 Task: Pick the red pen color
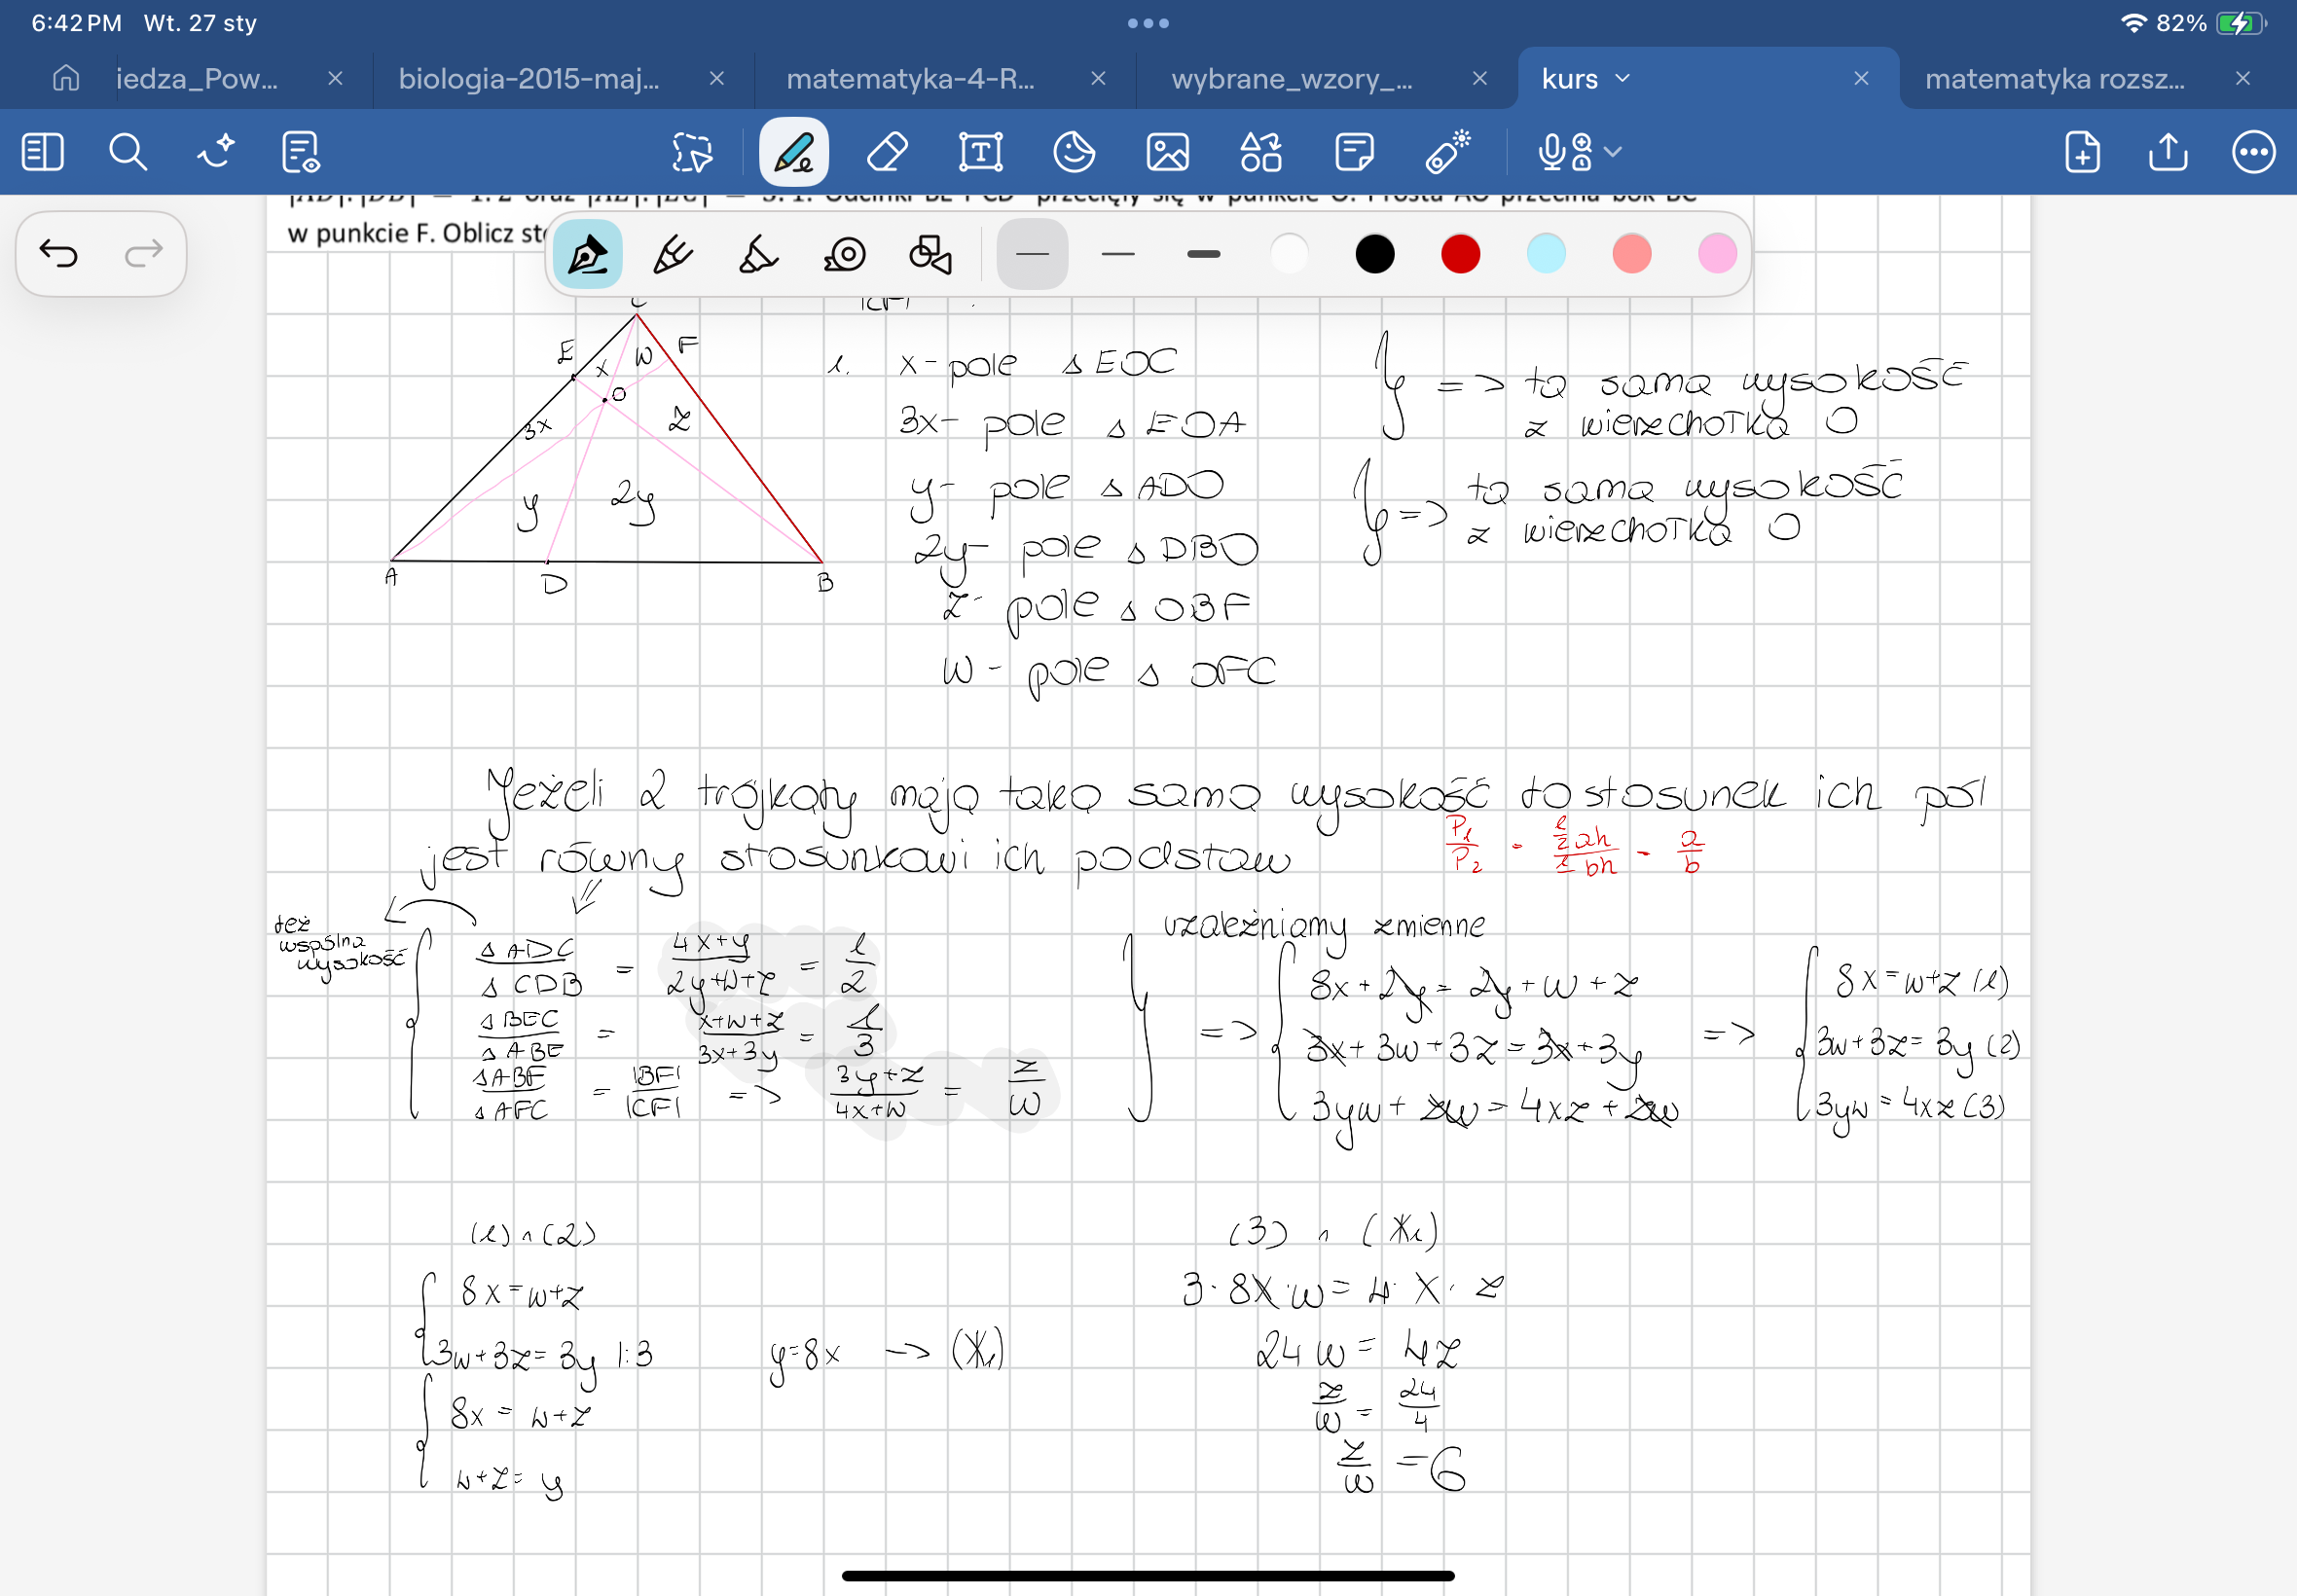(1460, 255)
